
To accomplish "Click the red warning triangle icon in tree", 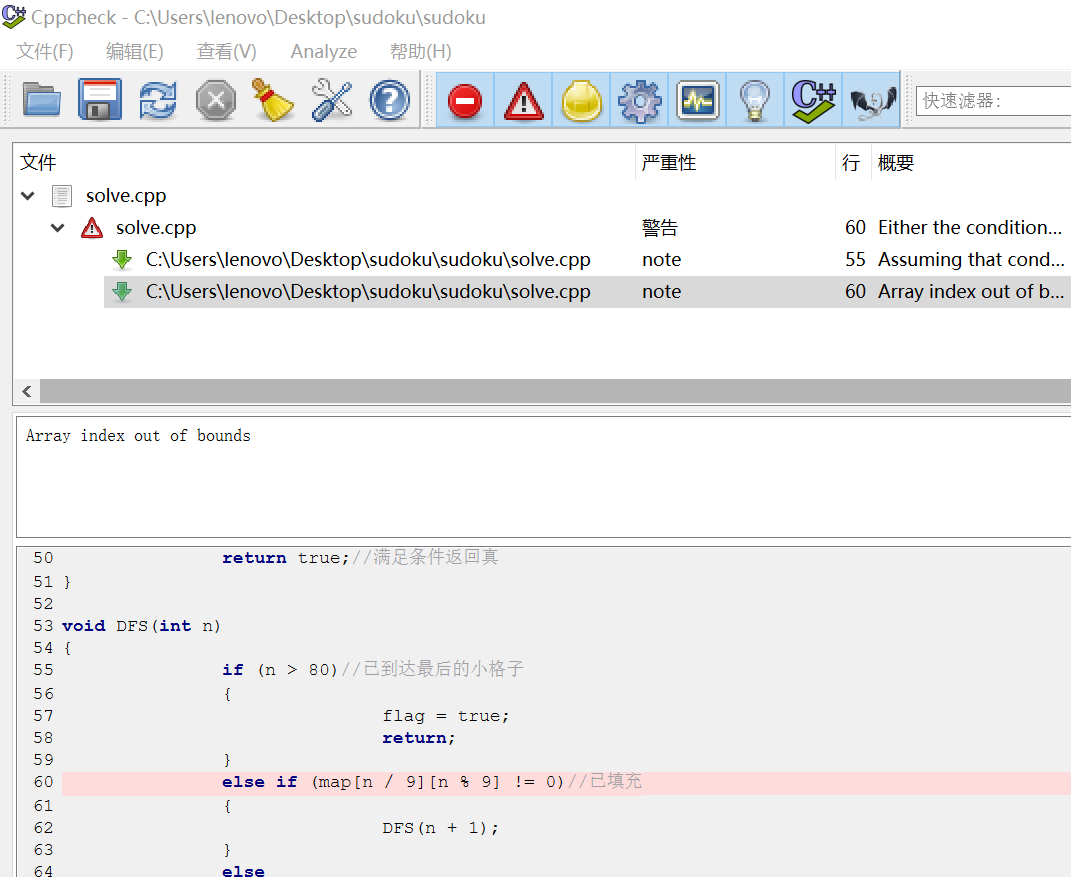I will click(92, 227).
